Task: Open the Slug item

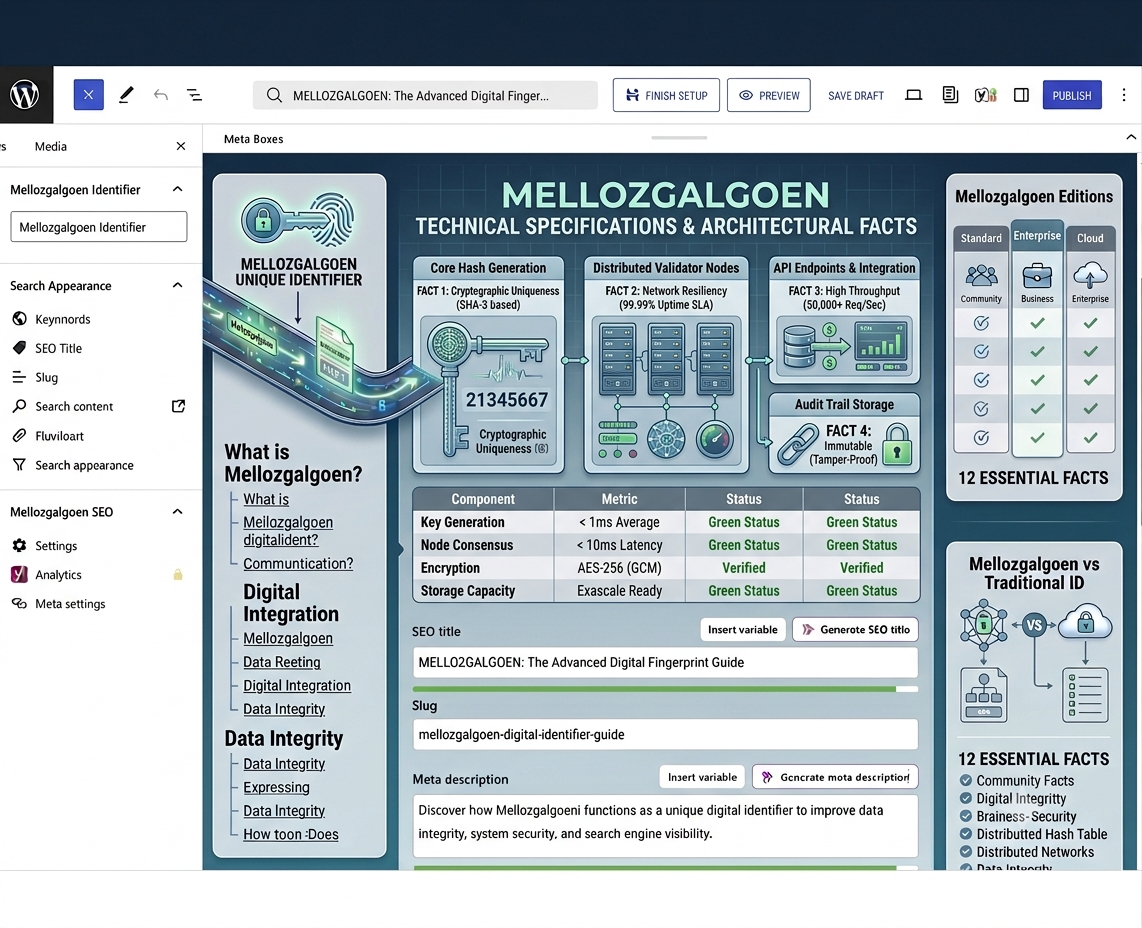Action: (x=47, y=377)
